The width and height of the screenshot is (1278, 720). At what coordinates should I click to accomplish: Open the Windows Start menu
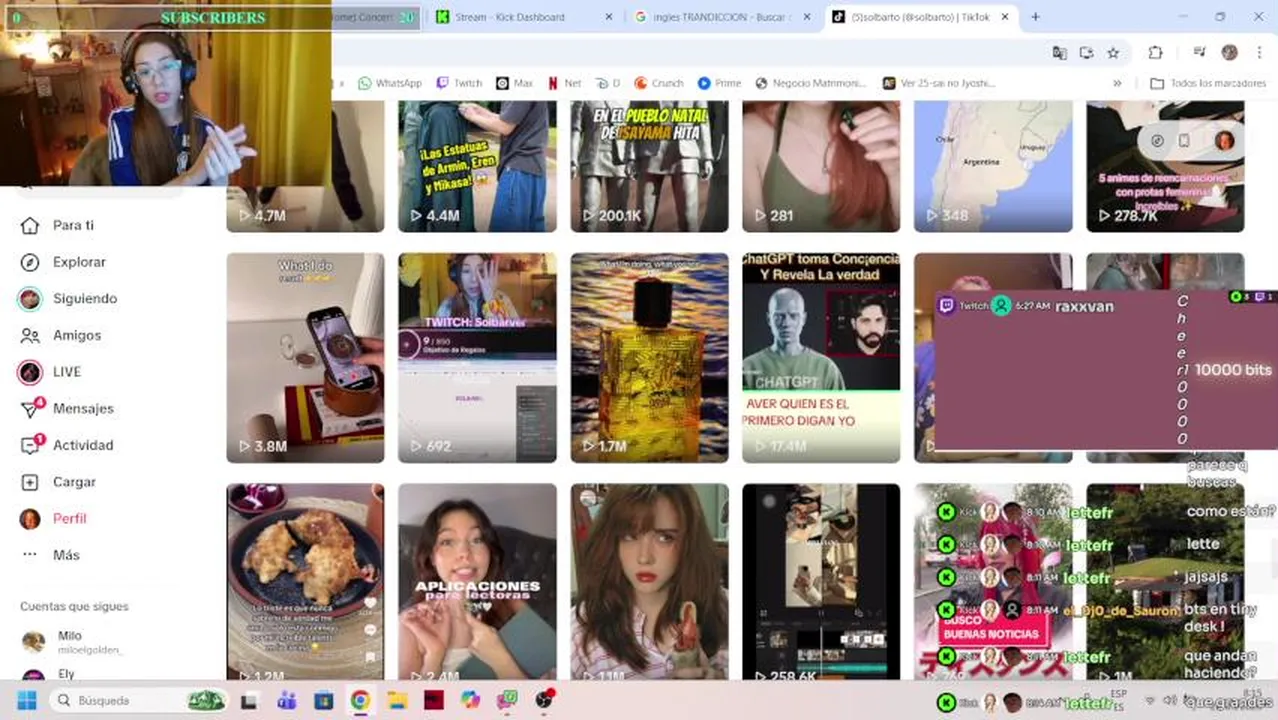click(27, 700)
